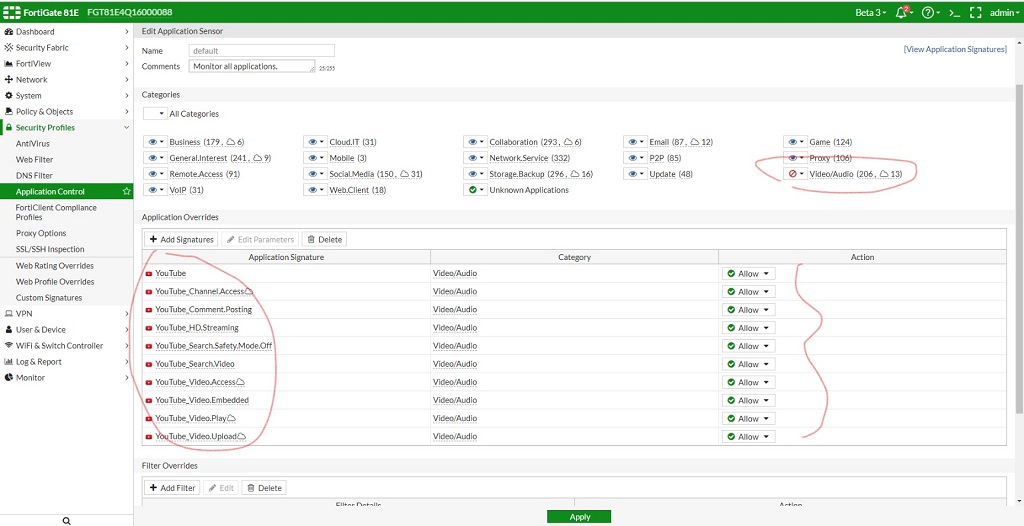Toggle monitor eye for Game category
This screenshot has height=526, width=1024.
(x=795, y=142)
